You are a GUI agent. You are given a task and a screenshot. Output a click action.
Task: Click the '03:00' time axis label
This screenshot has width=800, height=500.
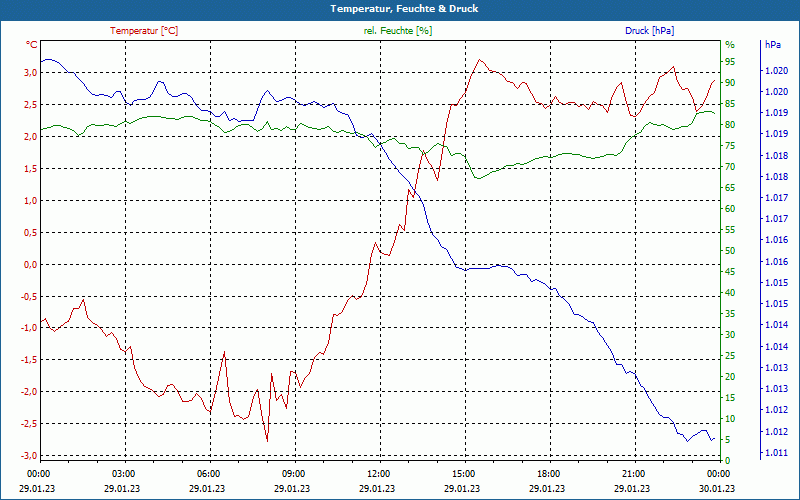click(x=122, y=473)
